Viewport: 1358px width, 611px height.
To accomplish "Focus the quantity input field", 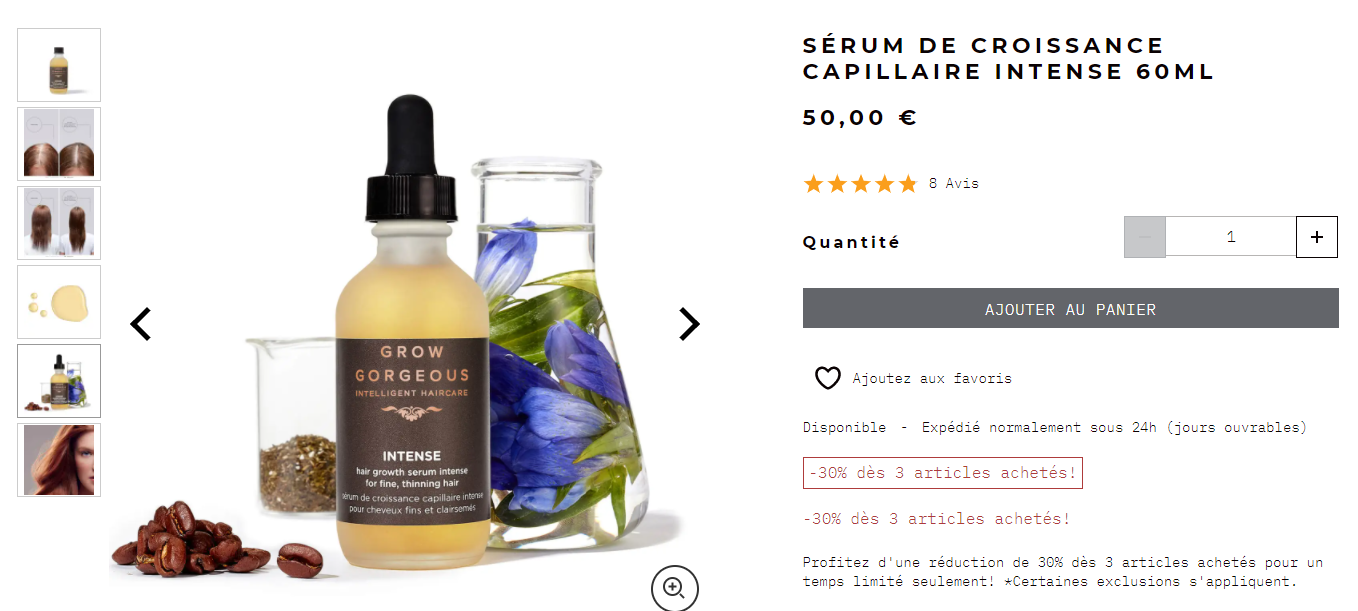I will 1231,237.
